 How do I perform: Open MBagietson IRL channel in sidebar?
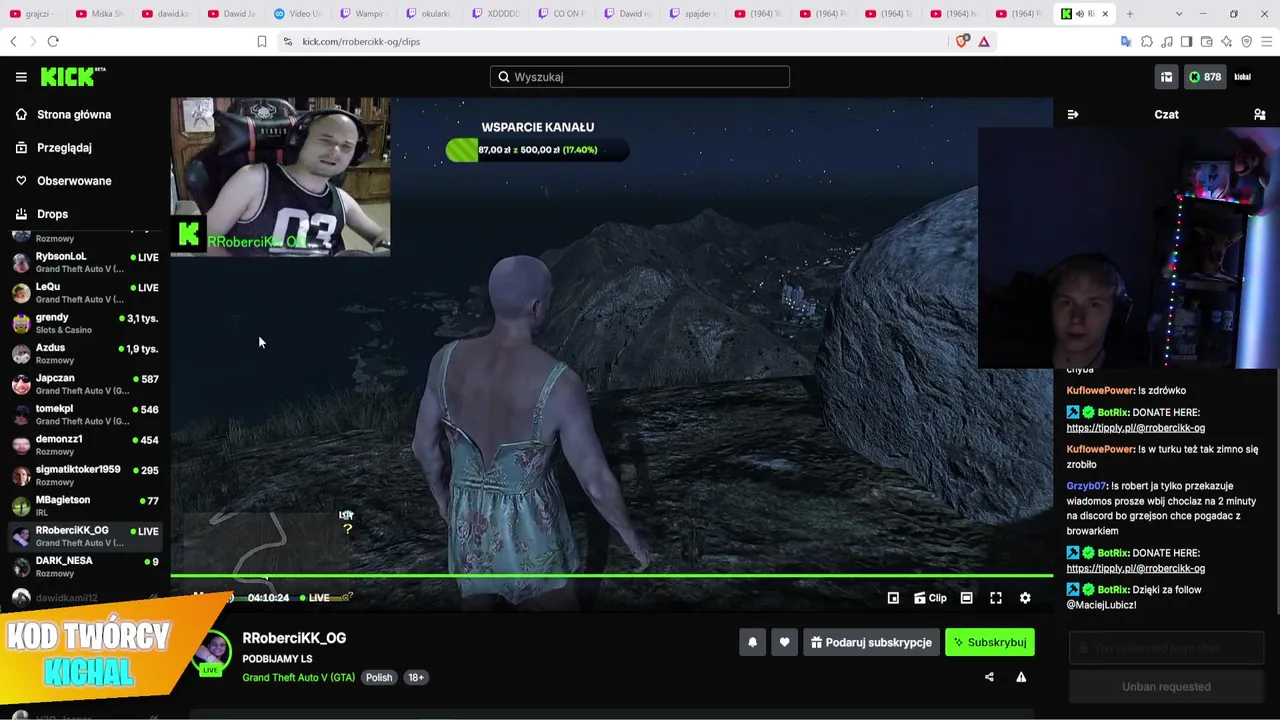(85, 505)
